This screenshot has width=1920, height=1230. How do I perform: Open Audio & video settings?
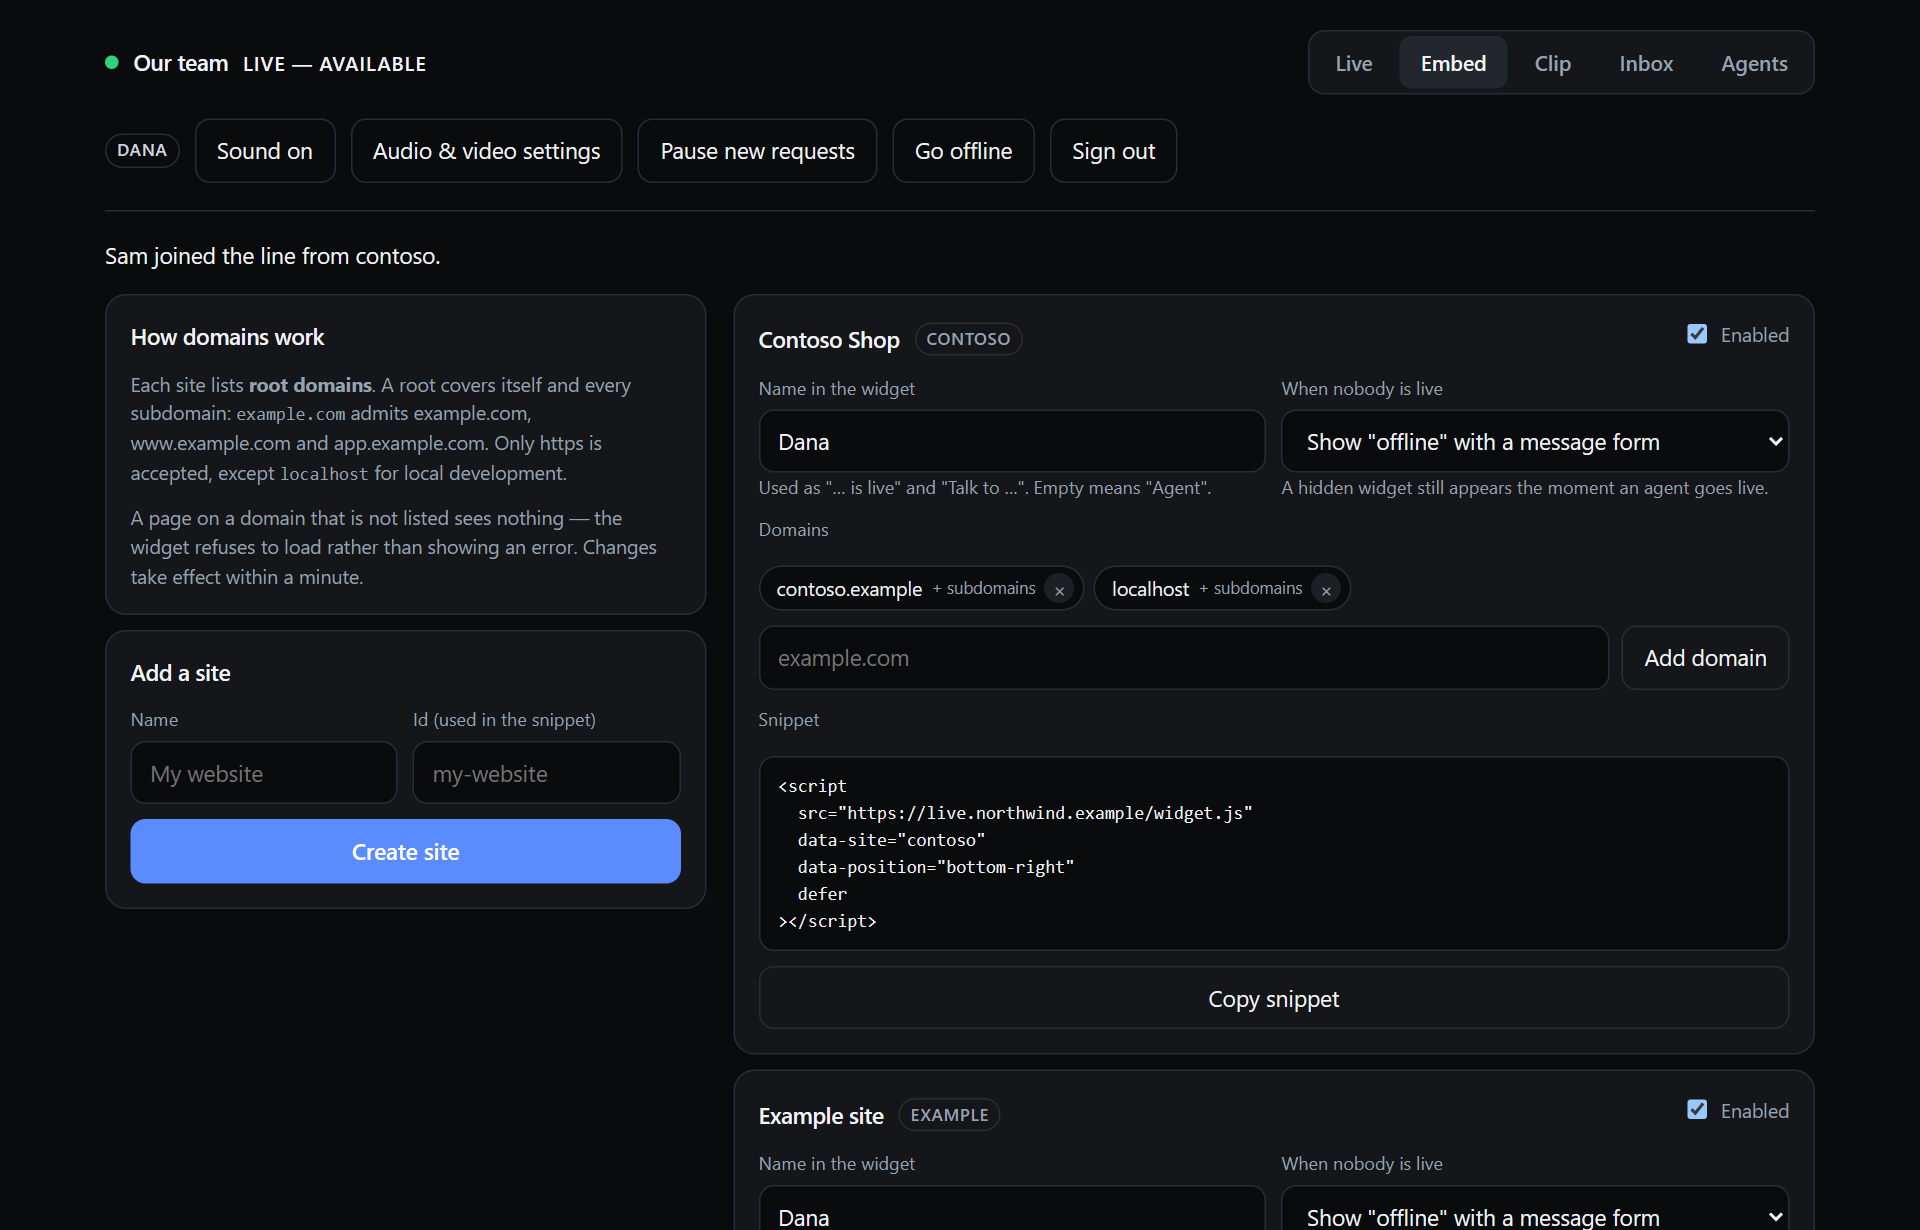(x=487, y=151)
